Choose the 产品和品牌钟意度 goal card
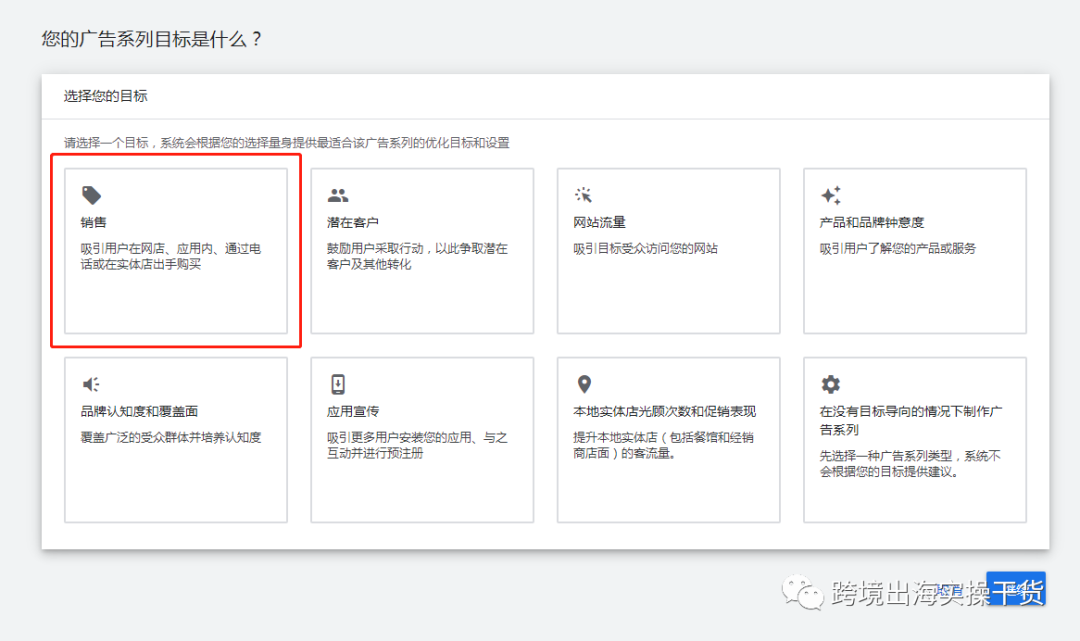The width and height of the screenshot is (1080, 641). click(913, 250)
